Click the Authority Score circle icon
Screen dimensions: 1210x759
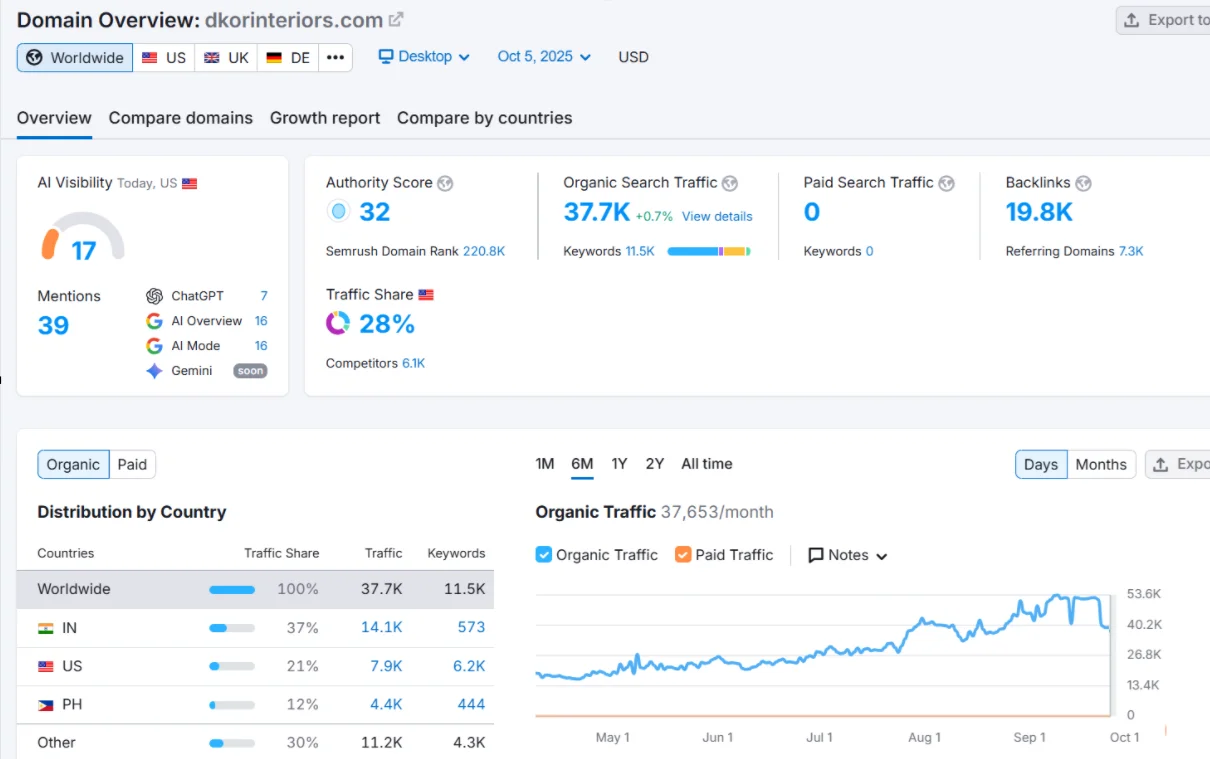click(x=338, y=212)
